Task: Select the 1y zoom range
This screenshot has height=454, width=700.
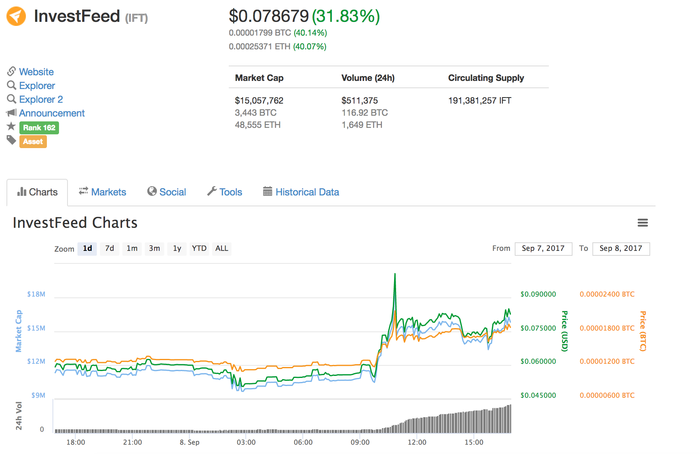Action: [177, 249]
